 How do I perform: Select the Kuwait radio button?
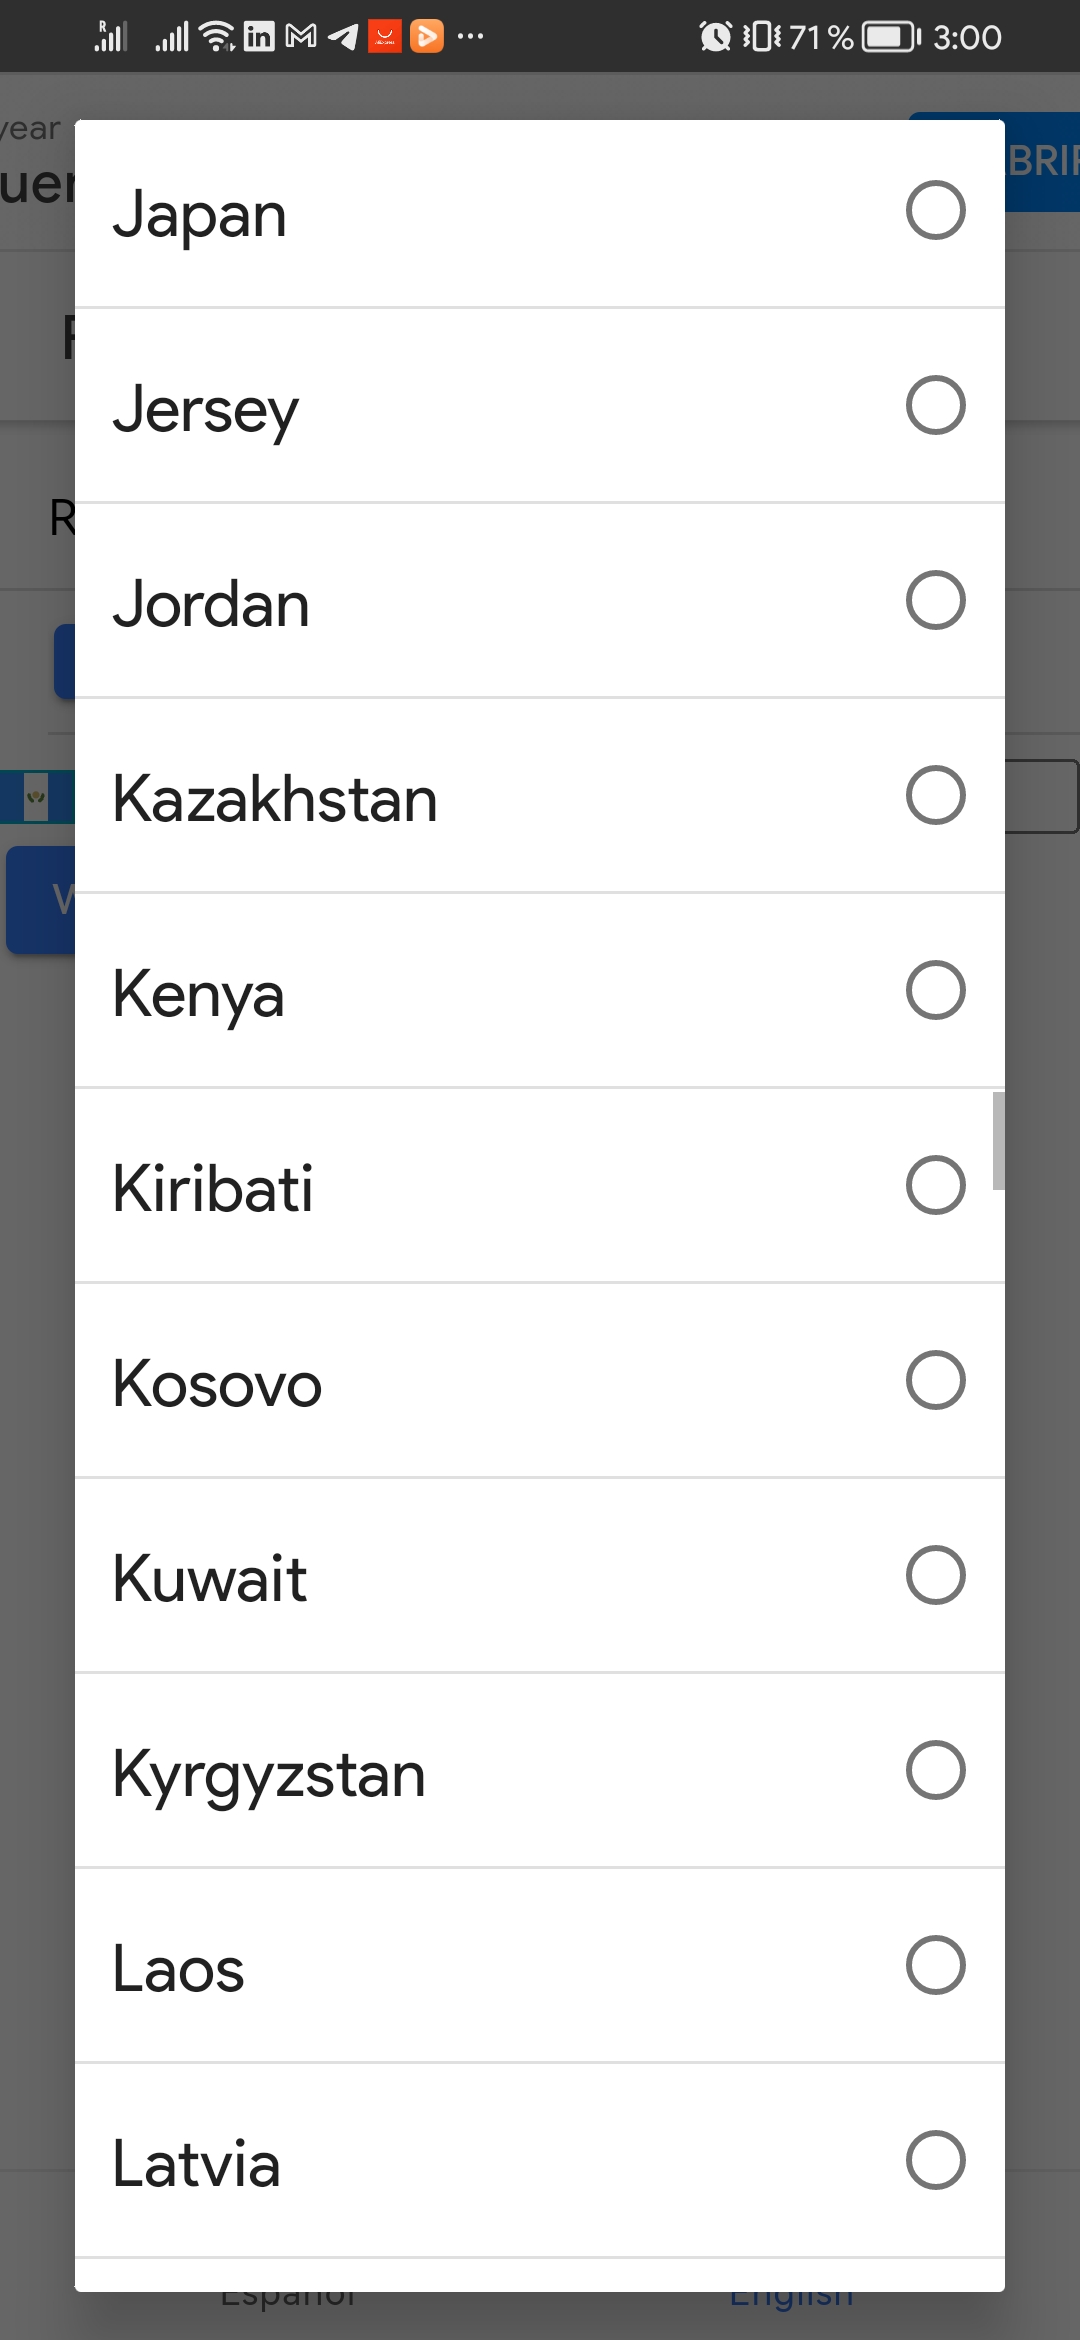pyautogui.click(x=935, y=1575)
